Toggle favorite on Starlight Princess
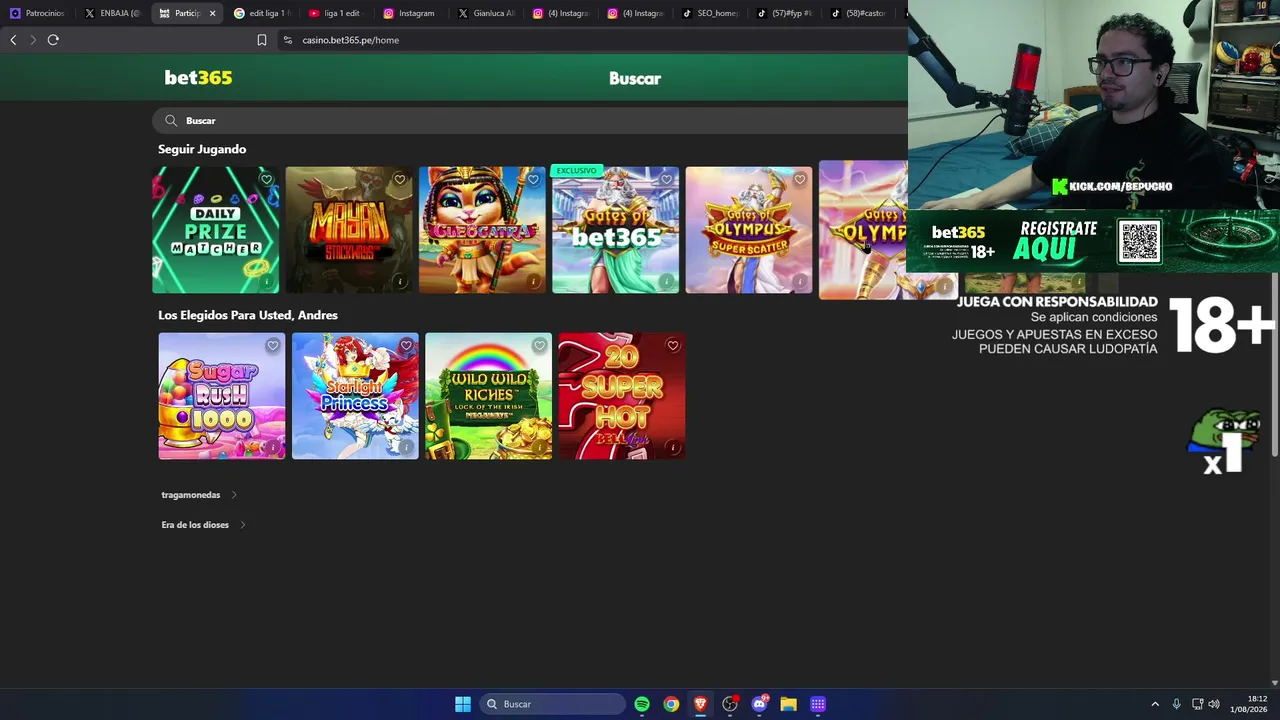The image size is (1280, 720). click(406, 346)
